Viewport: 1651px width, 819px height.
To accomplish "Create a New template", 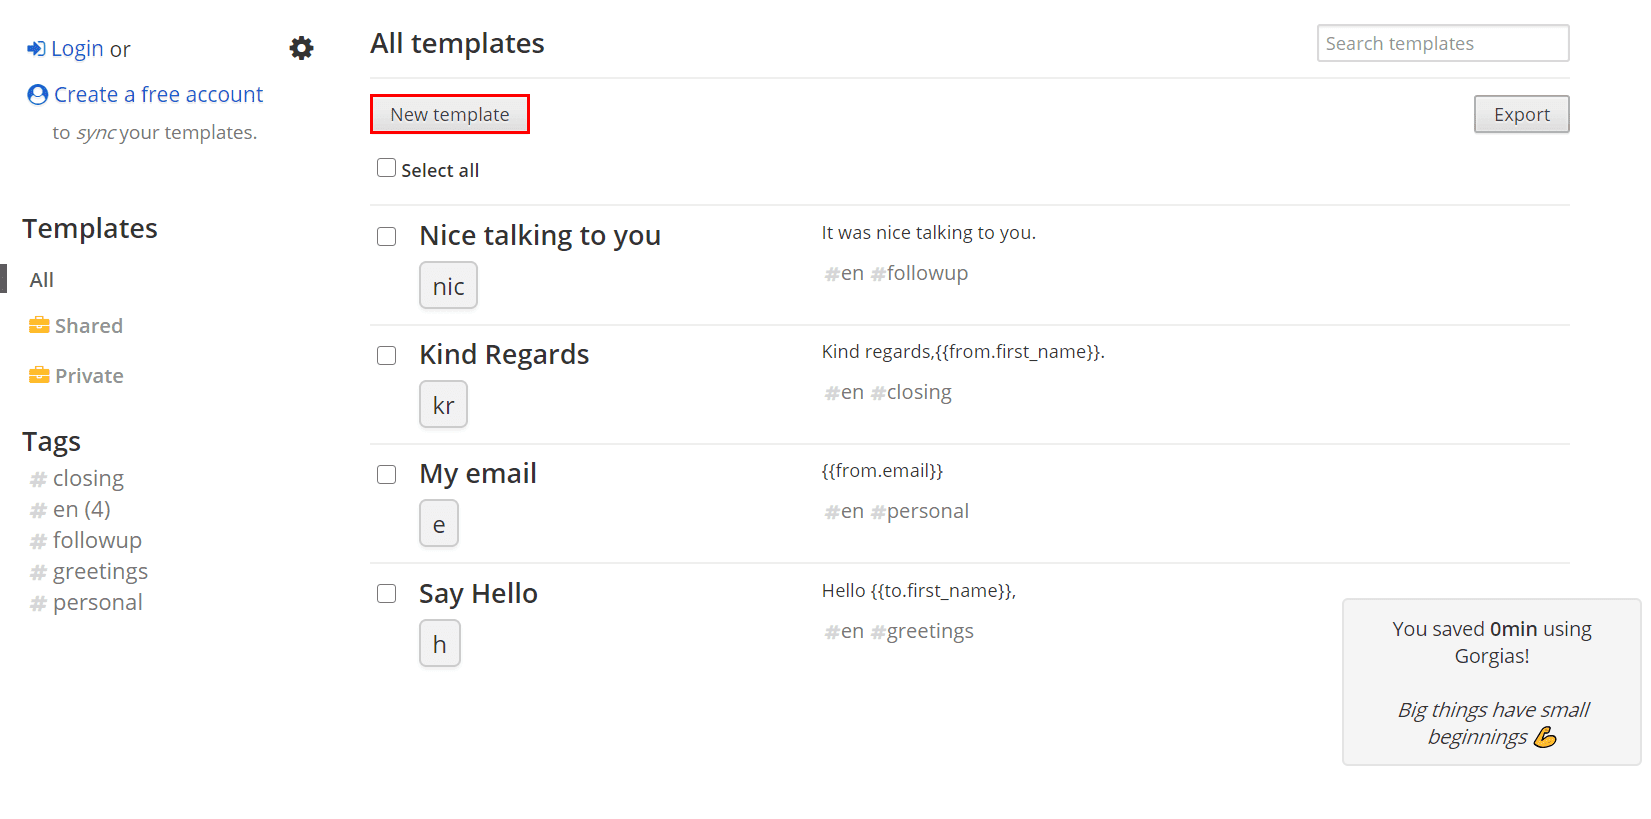I will pos(450,114).
